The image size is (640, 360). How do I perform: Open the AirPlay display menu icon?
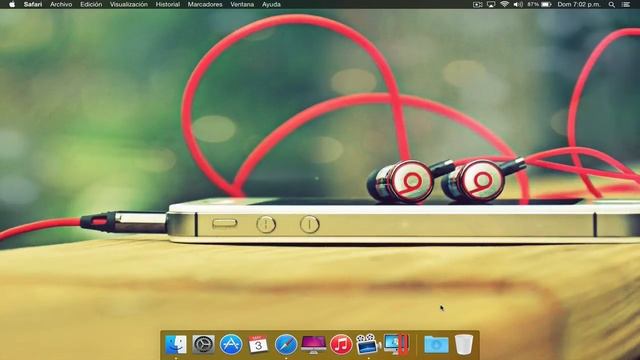point(491,4)
